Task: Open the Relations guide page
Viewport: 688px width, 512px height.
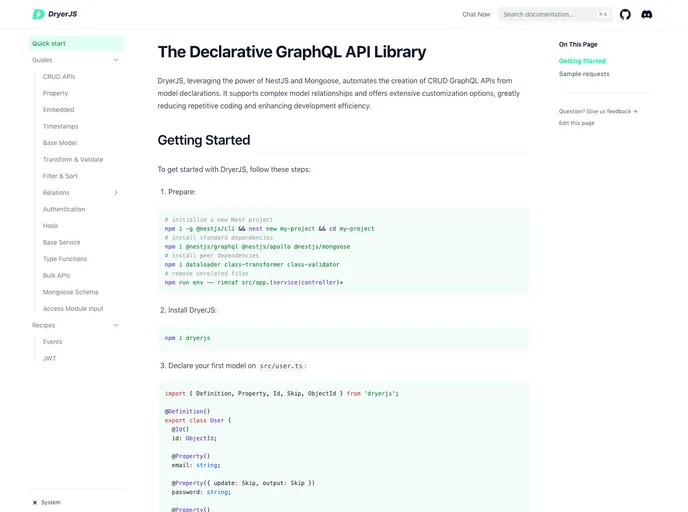Action: 56,193
